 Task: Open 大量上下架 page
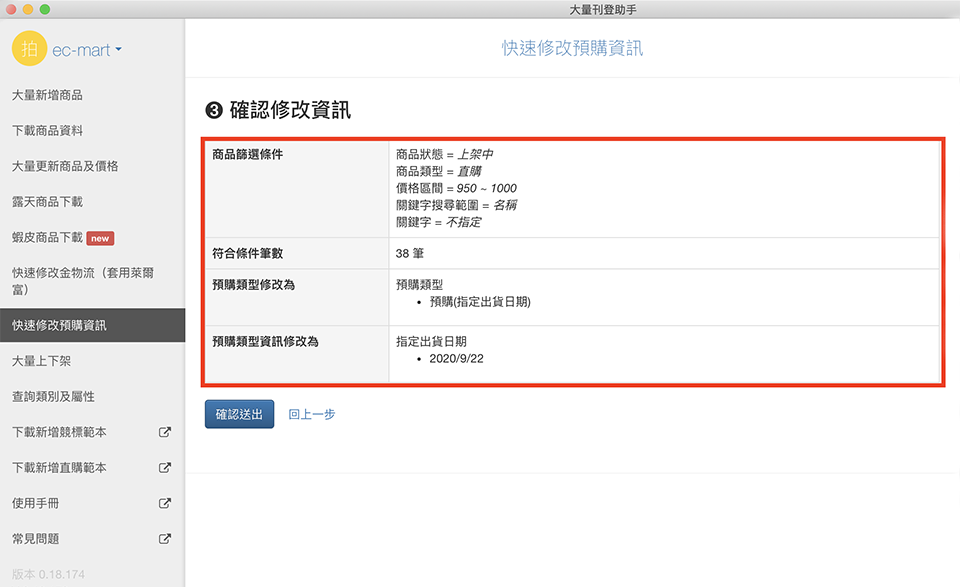point(41,361)
